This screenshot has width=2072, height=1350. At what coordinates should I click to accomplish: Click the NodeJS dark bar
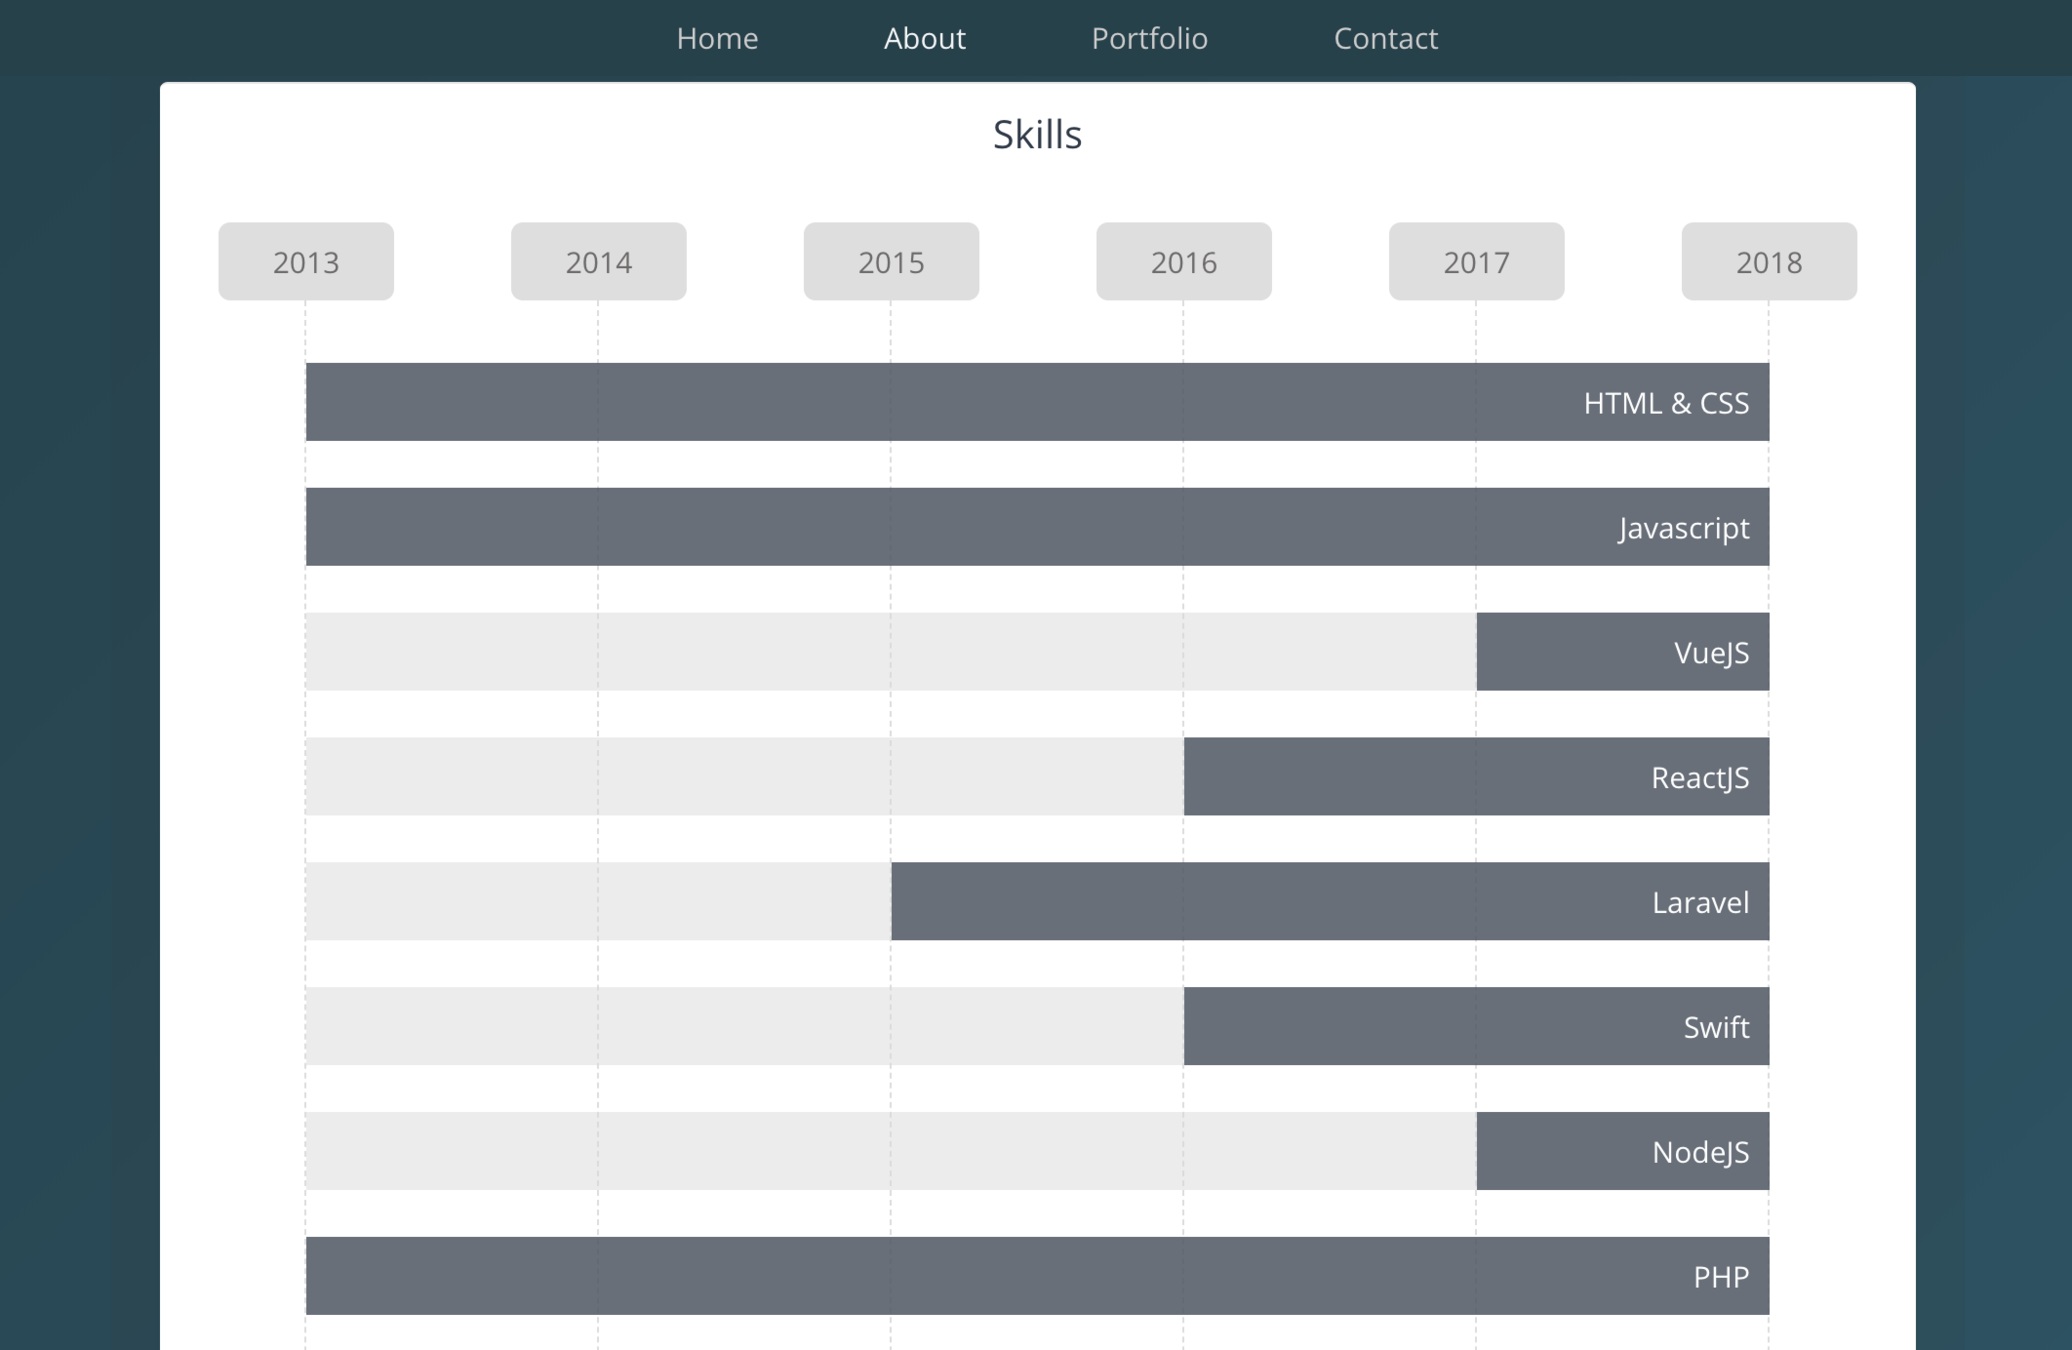[x=1622, y=1151]
